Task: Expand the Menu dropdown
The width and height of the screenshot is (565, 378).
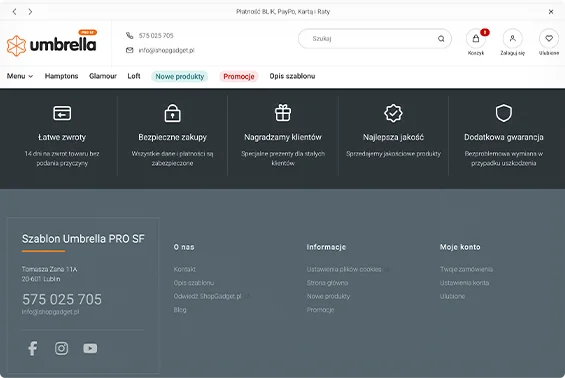Action: (20, 76)
